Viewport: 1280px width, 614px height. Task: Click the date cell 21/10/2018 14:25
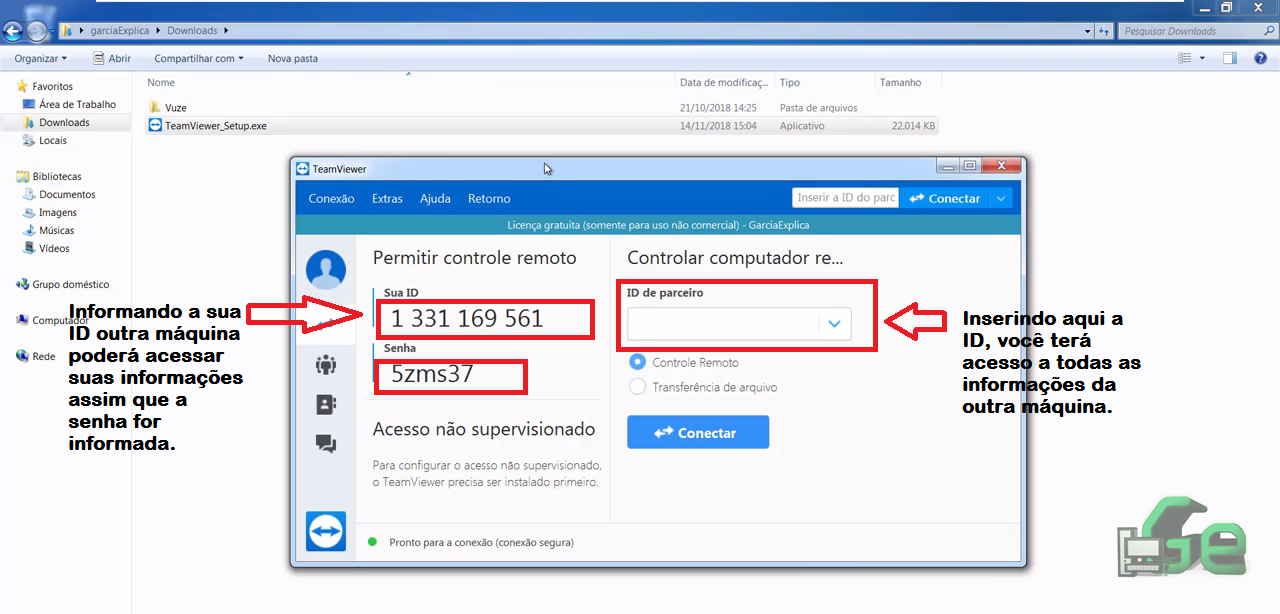coord(718,107)
